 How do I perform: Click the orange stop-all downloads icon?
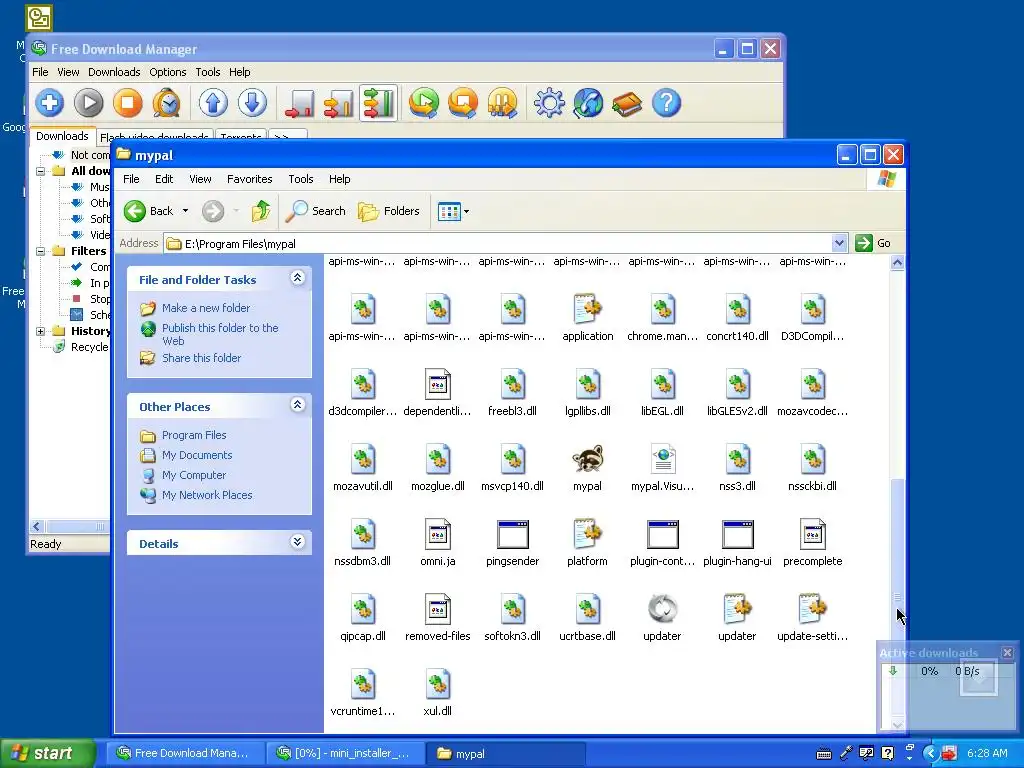click(464, 103)
